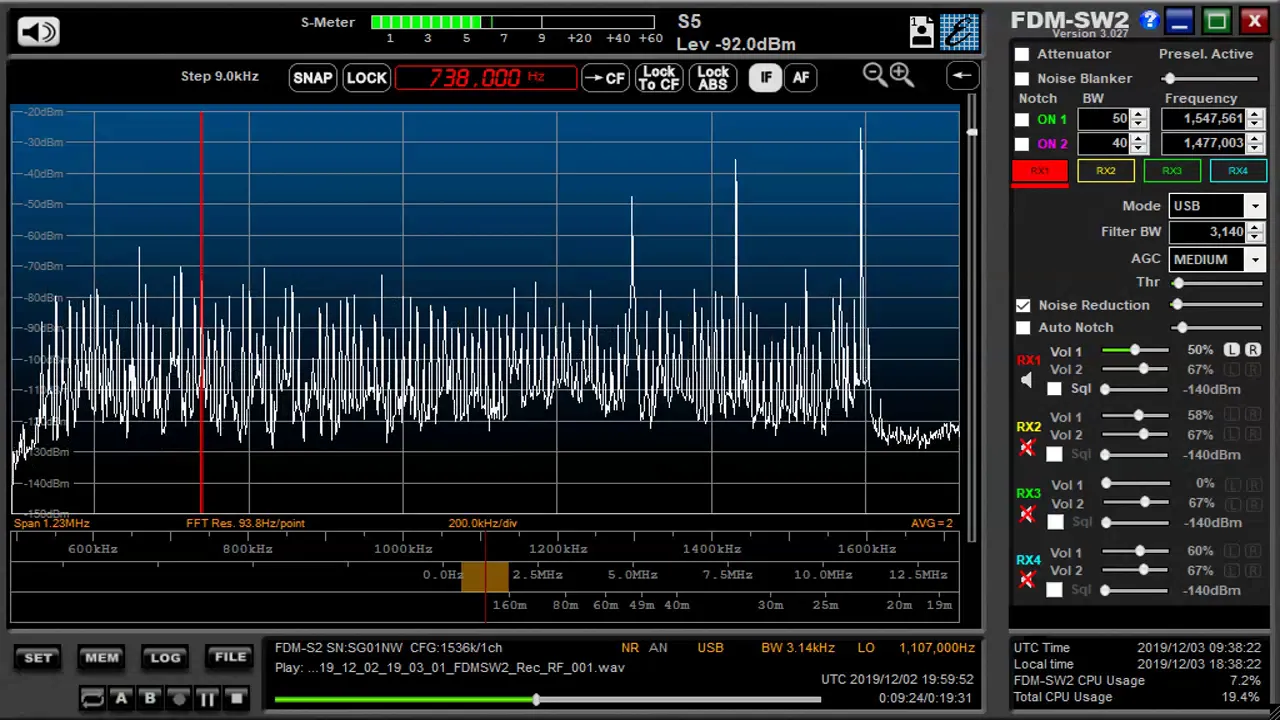Enable the Auto Notch checkbox
1280x720 pixels.
pyautogui.click(x=1023, y=328)
